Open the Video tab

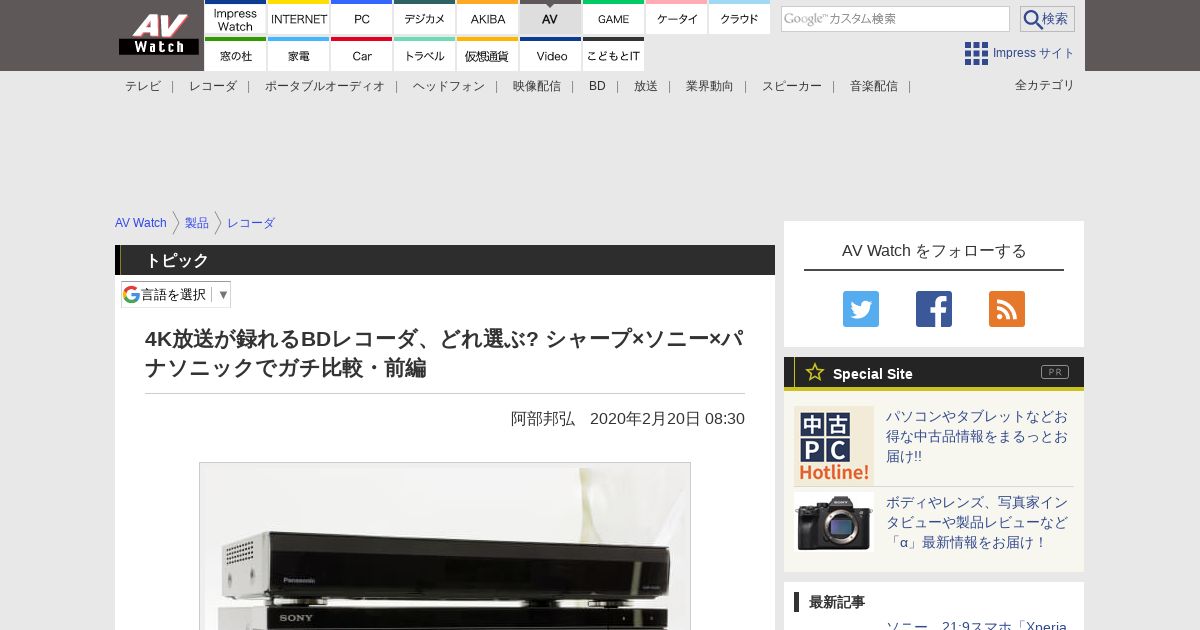pos(550,55)
